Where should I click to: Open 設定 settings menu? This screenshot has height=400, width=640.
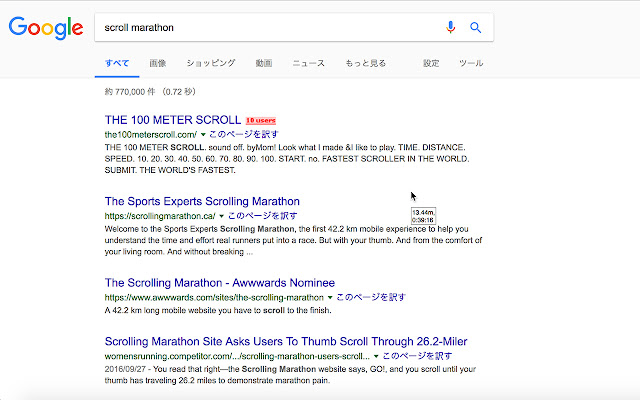(x=431, y=63)
